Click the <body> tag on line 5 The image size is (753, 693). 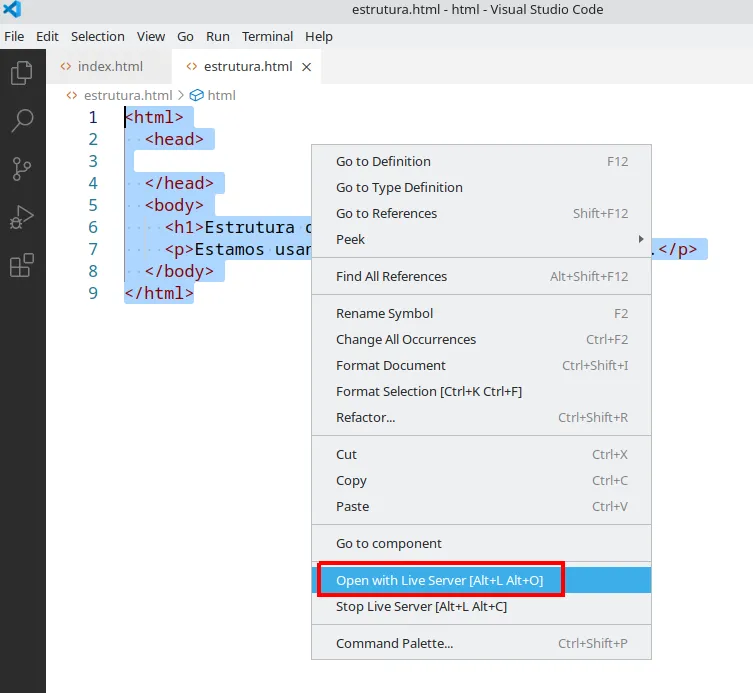(x=174, y=205)
